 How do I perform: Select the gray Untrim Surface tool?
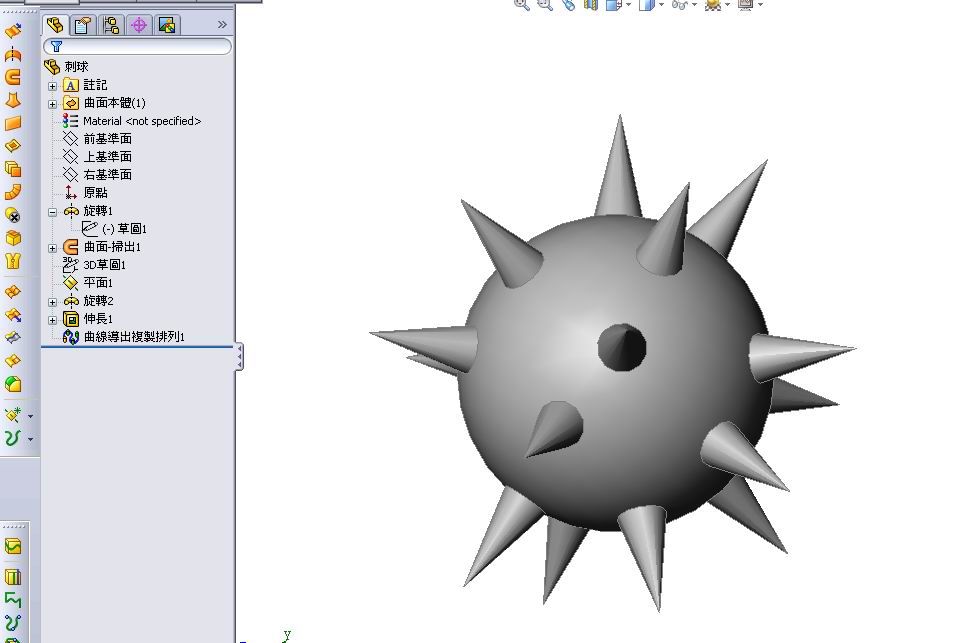[13, 338]
